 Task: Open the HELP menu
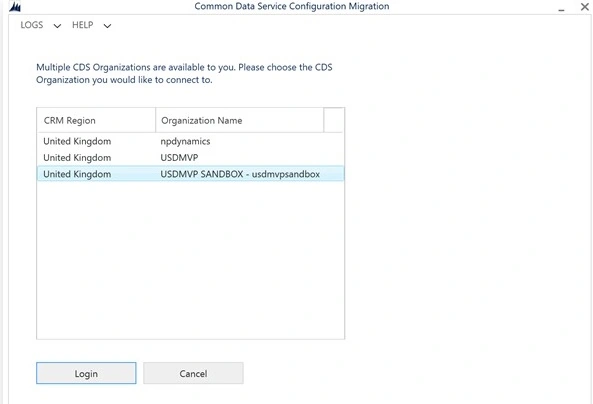[x=82, y=25]
